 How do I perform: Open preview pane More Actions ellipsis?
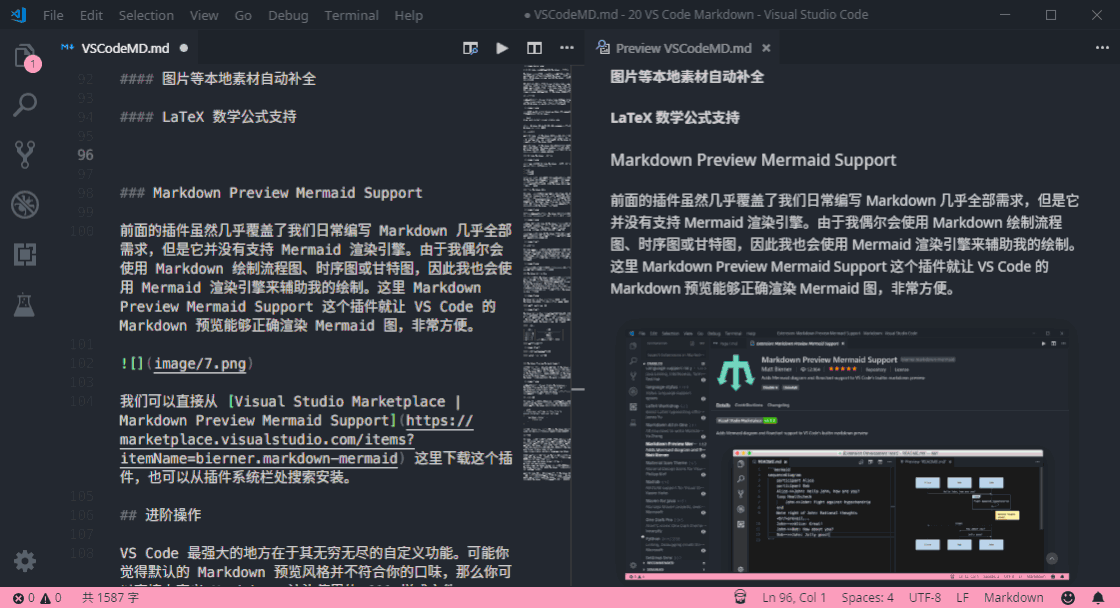pyautogui.click(x=1102, y=48)
